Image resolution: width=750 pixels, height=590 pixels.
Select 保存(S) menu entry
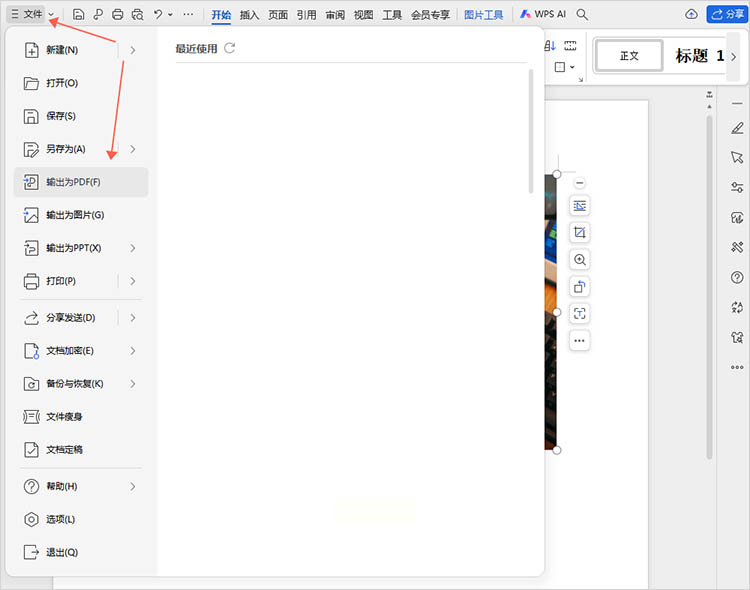80,116
